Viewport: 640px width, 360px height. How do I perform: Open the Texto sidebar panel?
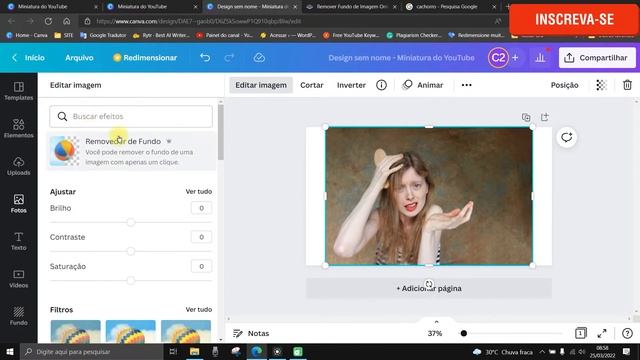click(x=18, y=241)
